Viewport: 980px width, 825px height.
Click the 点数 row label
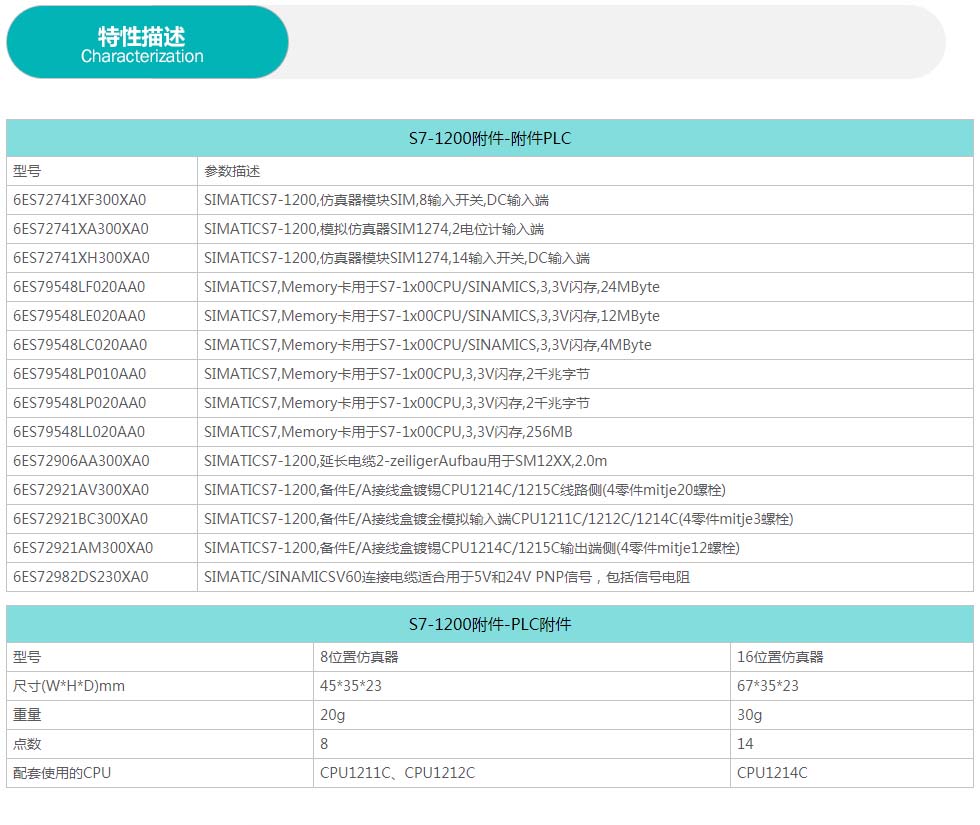point(27,744)
